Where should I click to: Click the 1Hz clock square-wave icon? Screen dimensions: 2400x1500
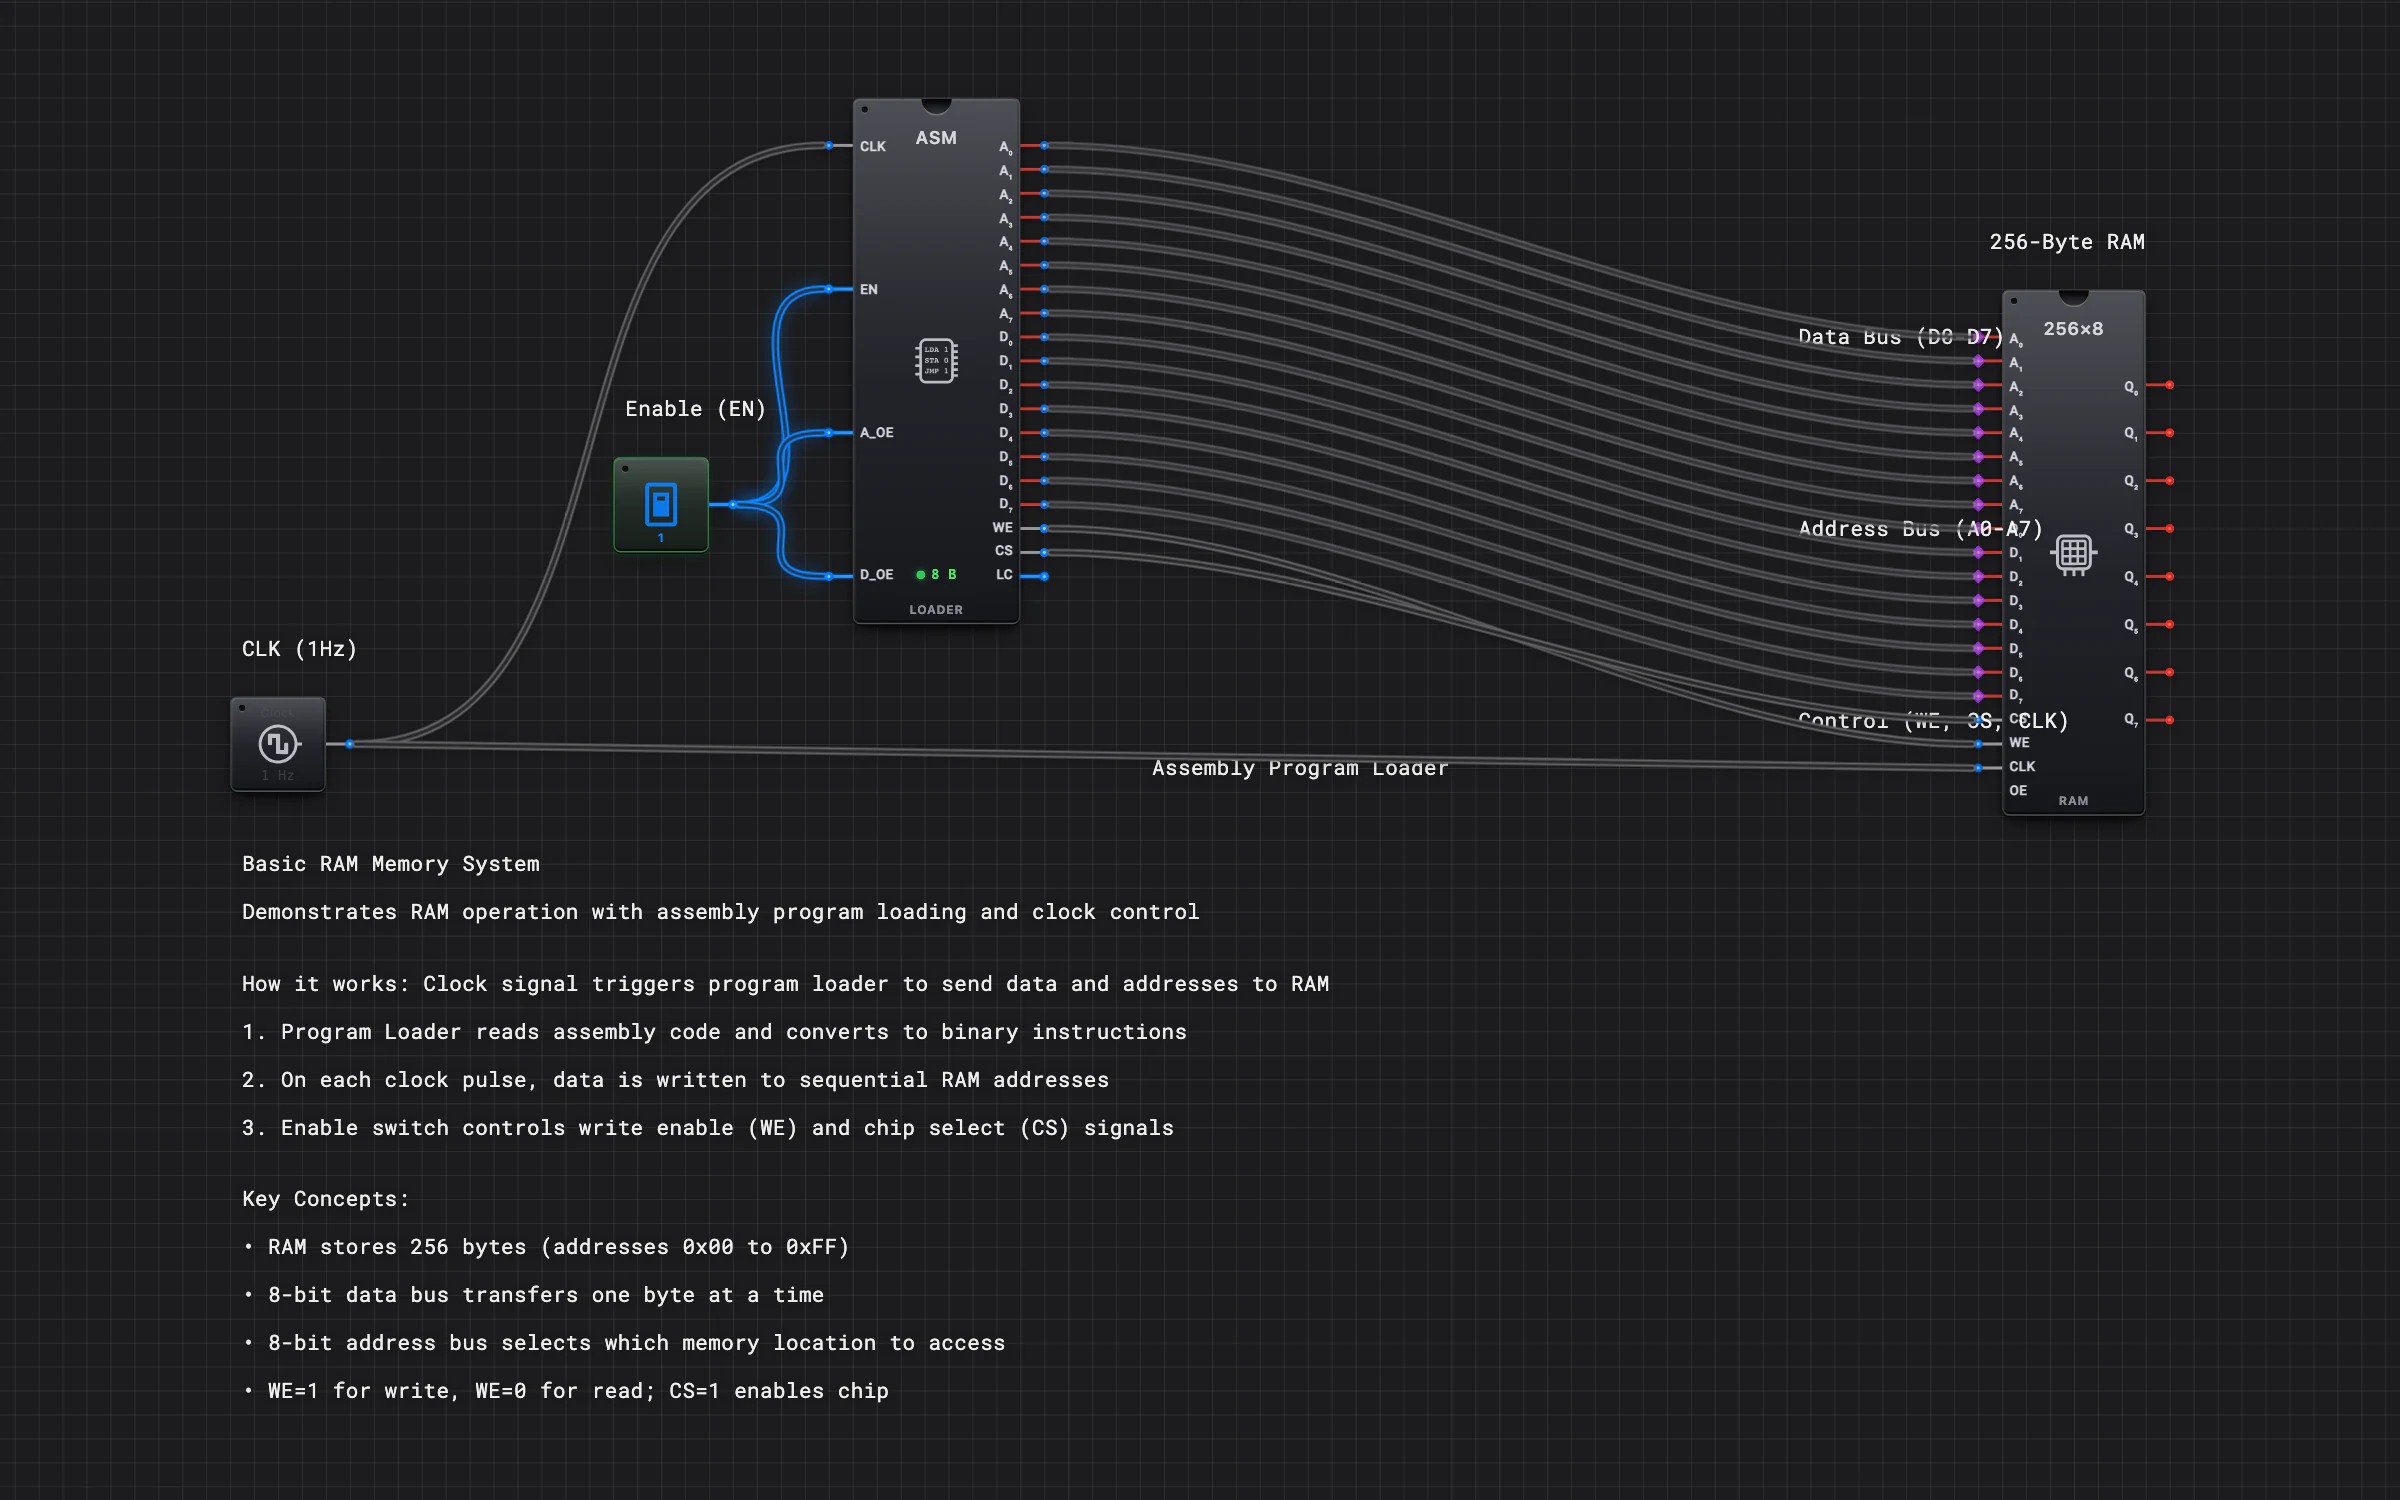click(278, 743)
